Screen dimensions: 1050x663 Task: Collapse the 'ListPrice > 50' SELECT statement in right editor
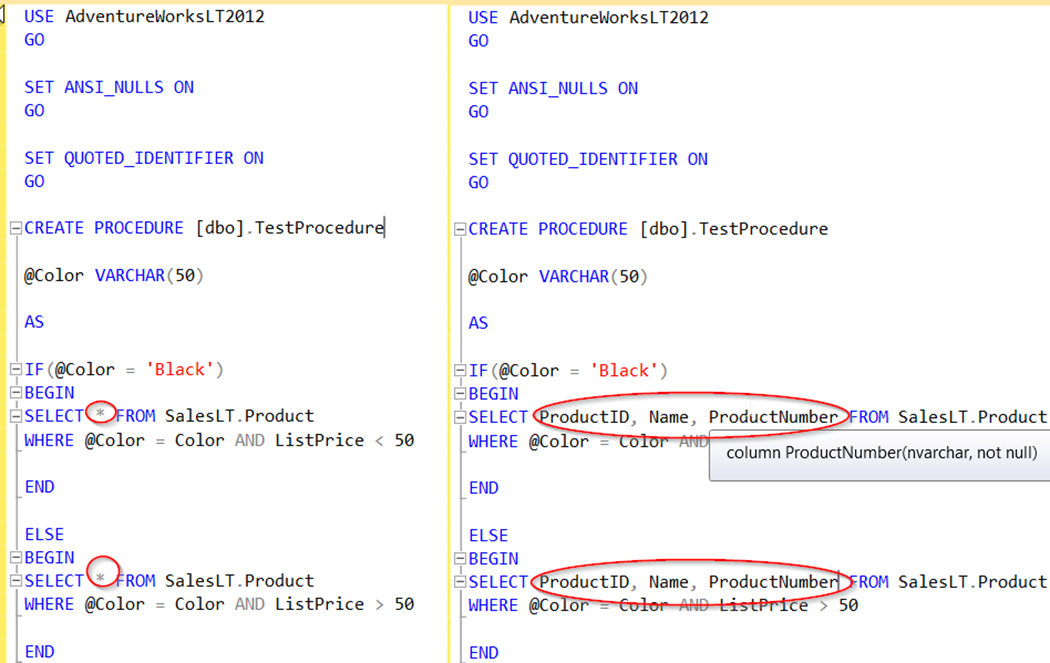[460, 582]
